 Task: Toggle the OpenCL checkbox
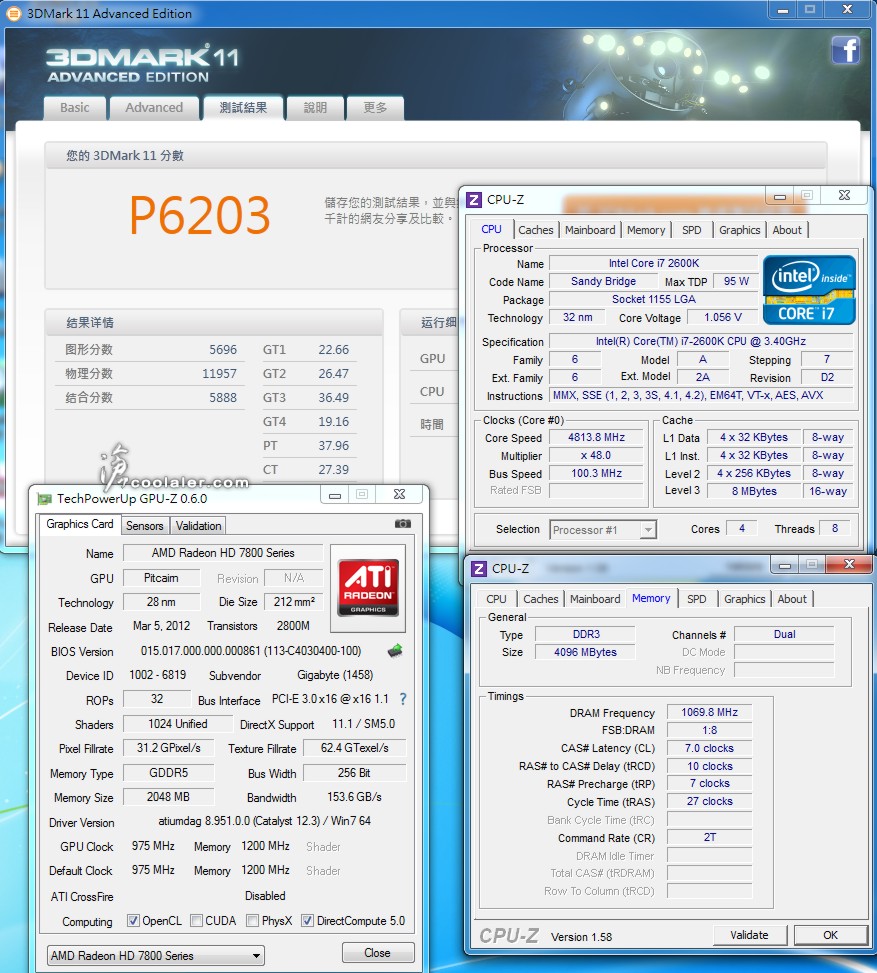coord(133,921)
